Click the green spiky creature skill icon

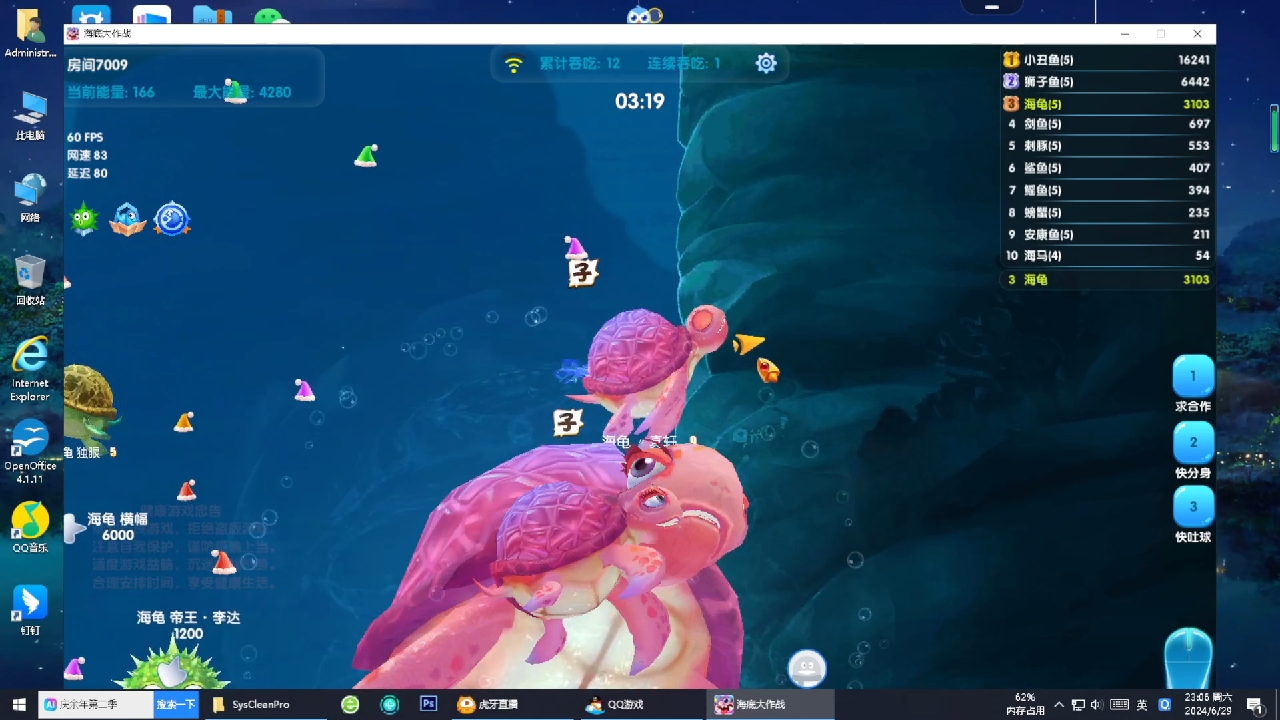click(84, 219)
